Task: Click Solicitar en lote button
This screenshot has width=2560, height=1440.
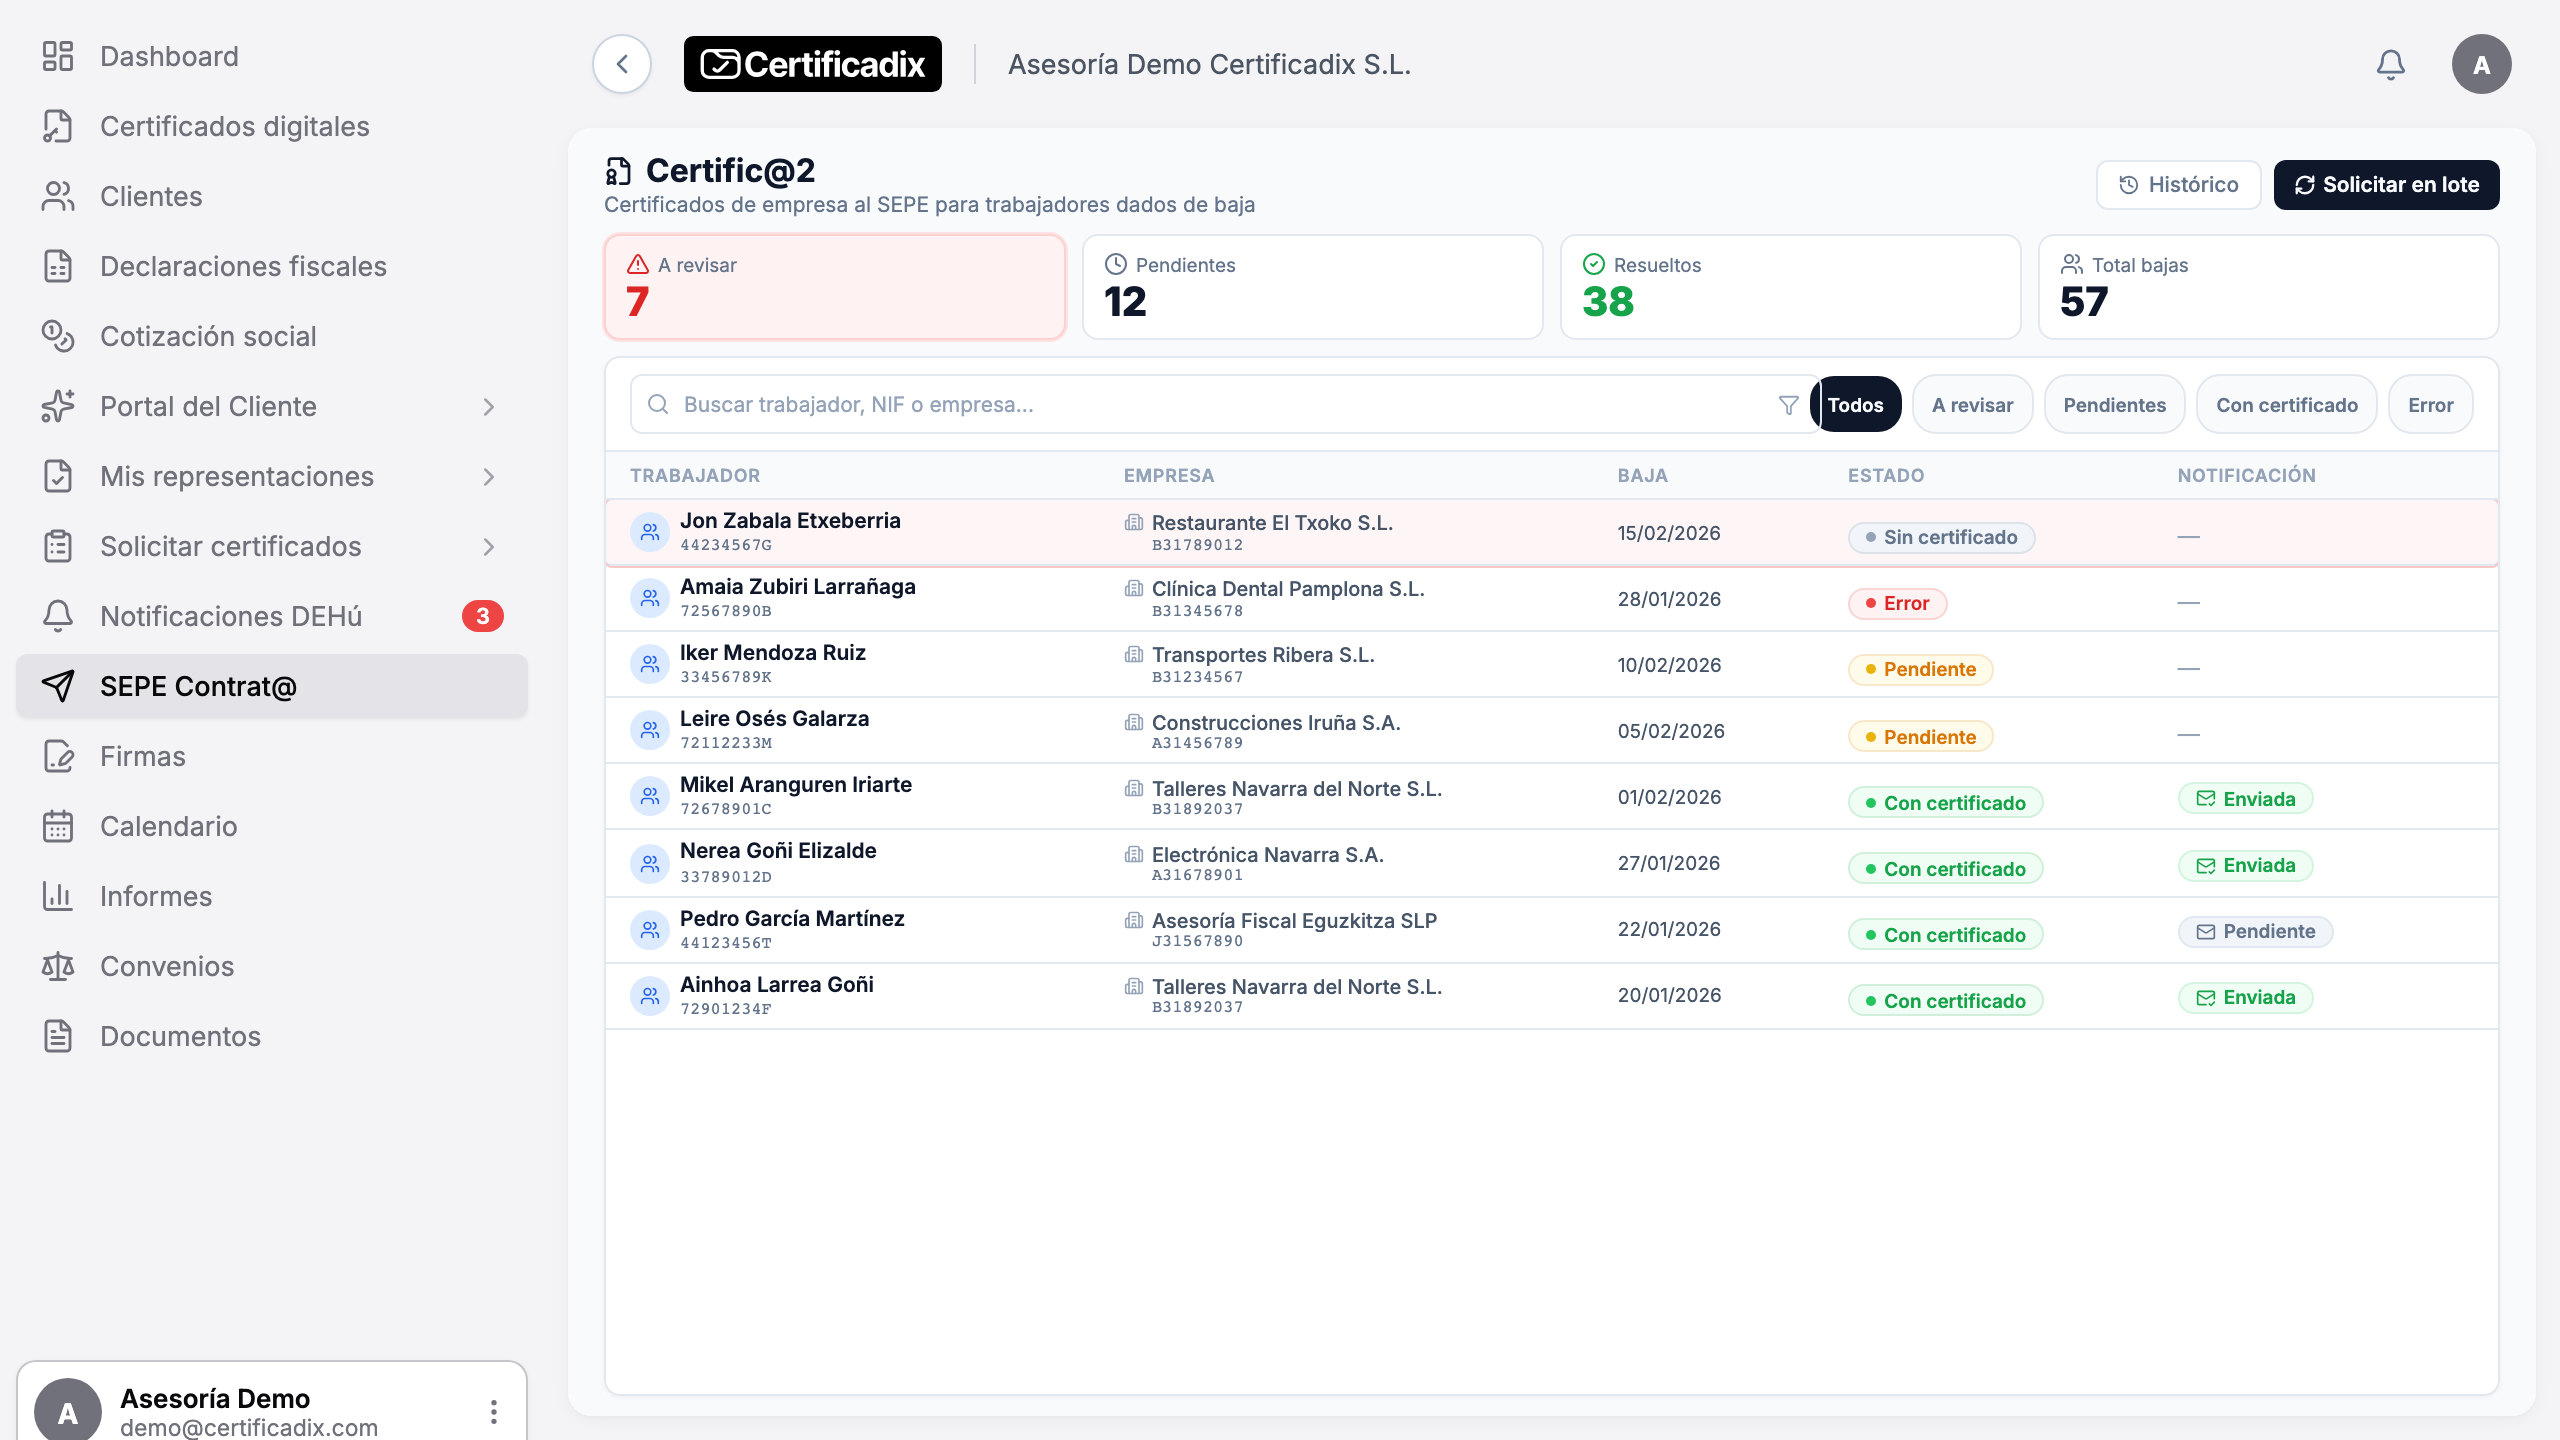Action: 2386,185
